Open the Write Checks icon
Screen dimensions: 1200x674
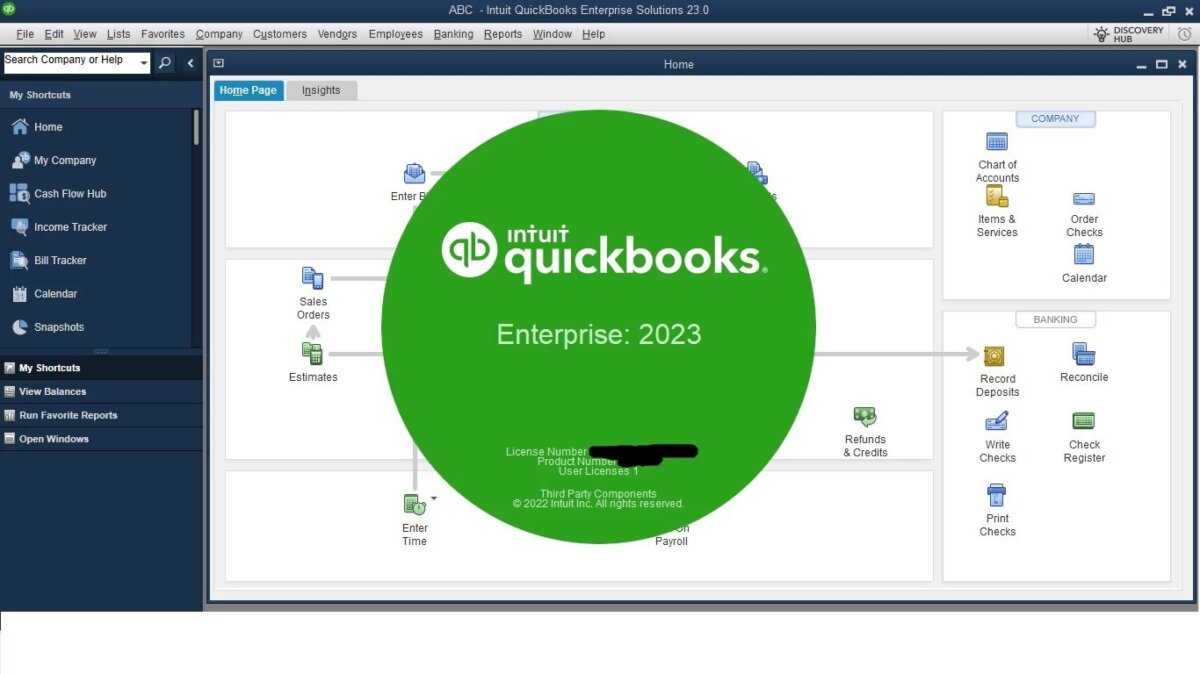coord(997,422)
